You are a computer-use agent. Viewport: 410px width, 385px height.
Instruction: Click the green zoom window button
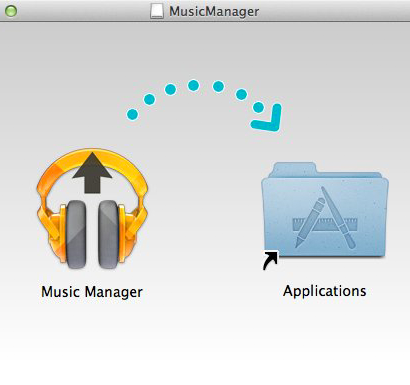point(11,11)
